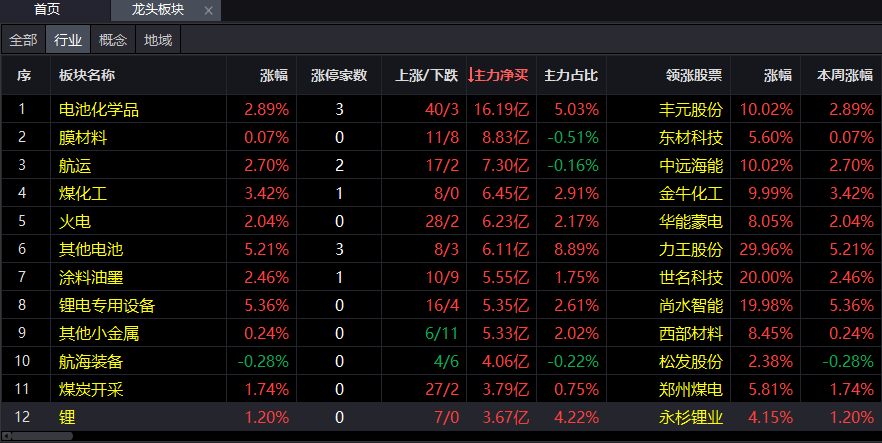Sort by 主力占比 column header

pos(571,75)
